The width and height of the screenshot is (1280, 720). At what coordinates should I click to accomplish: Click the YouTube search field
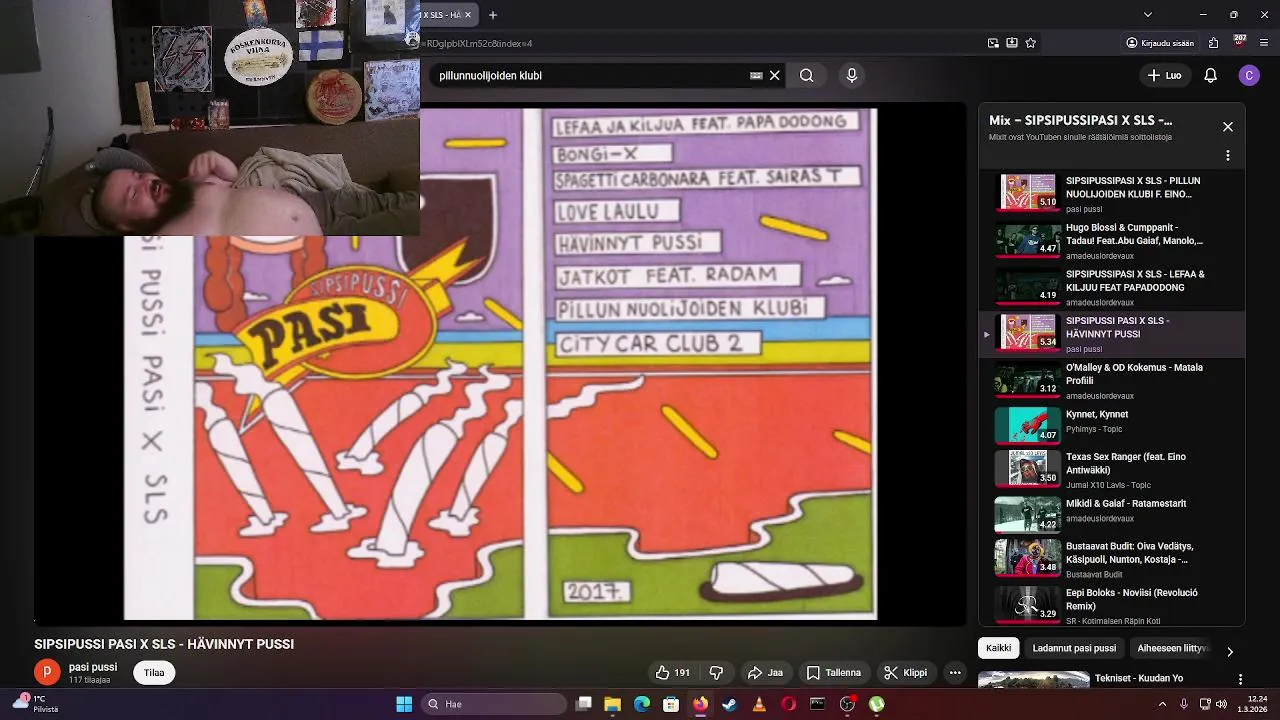click(x=590, y=75)
